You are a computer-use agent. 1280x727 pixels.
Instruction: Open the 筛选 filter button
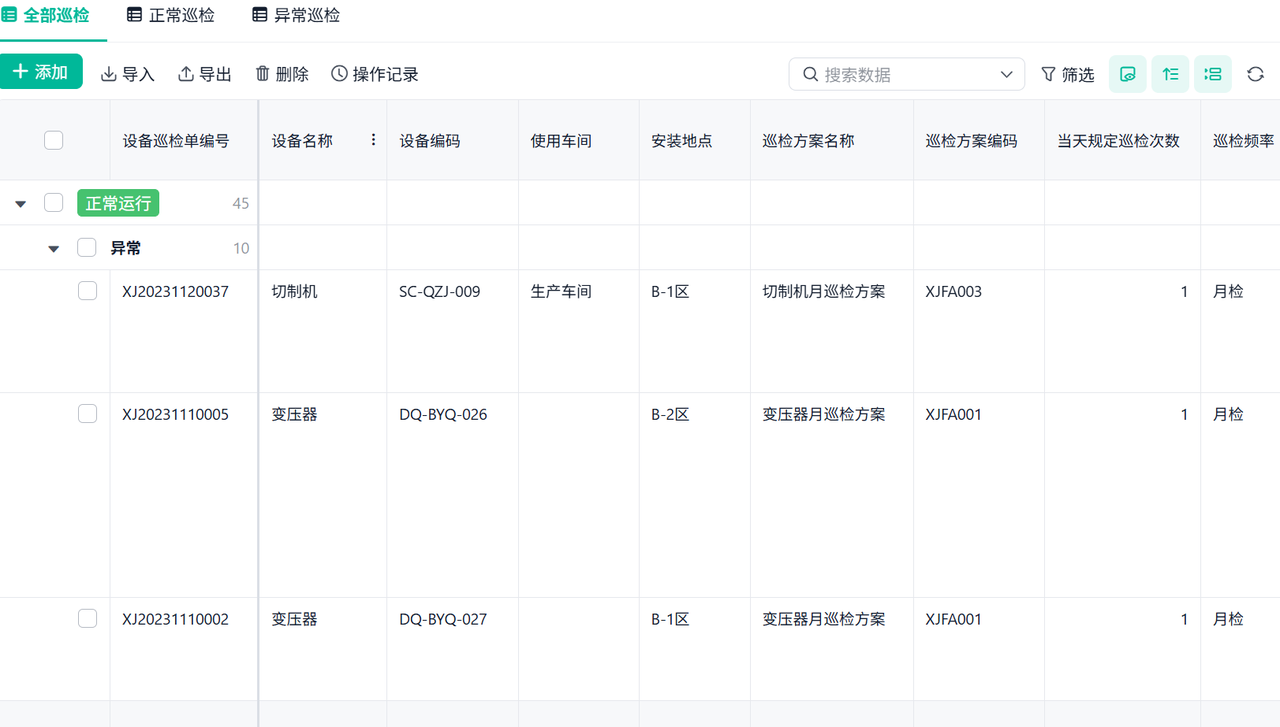(1068, 74)
